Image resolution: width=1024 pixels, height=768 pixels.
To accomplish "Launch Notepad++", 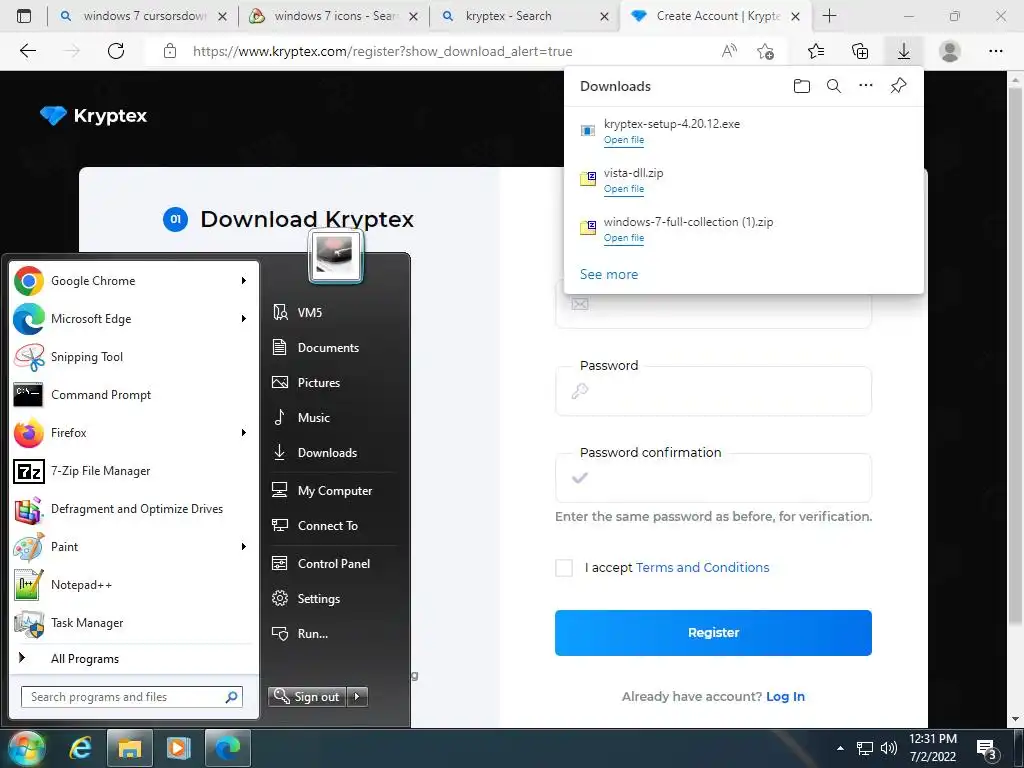I will coord(134,584).
